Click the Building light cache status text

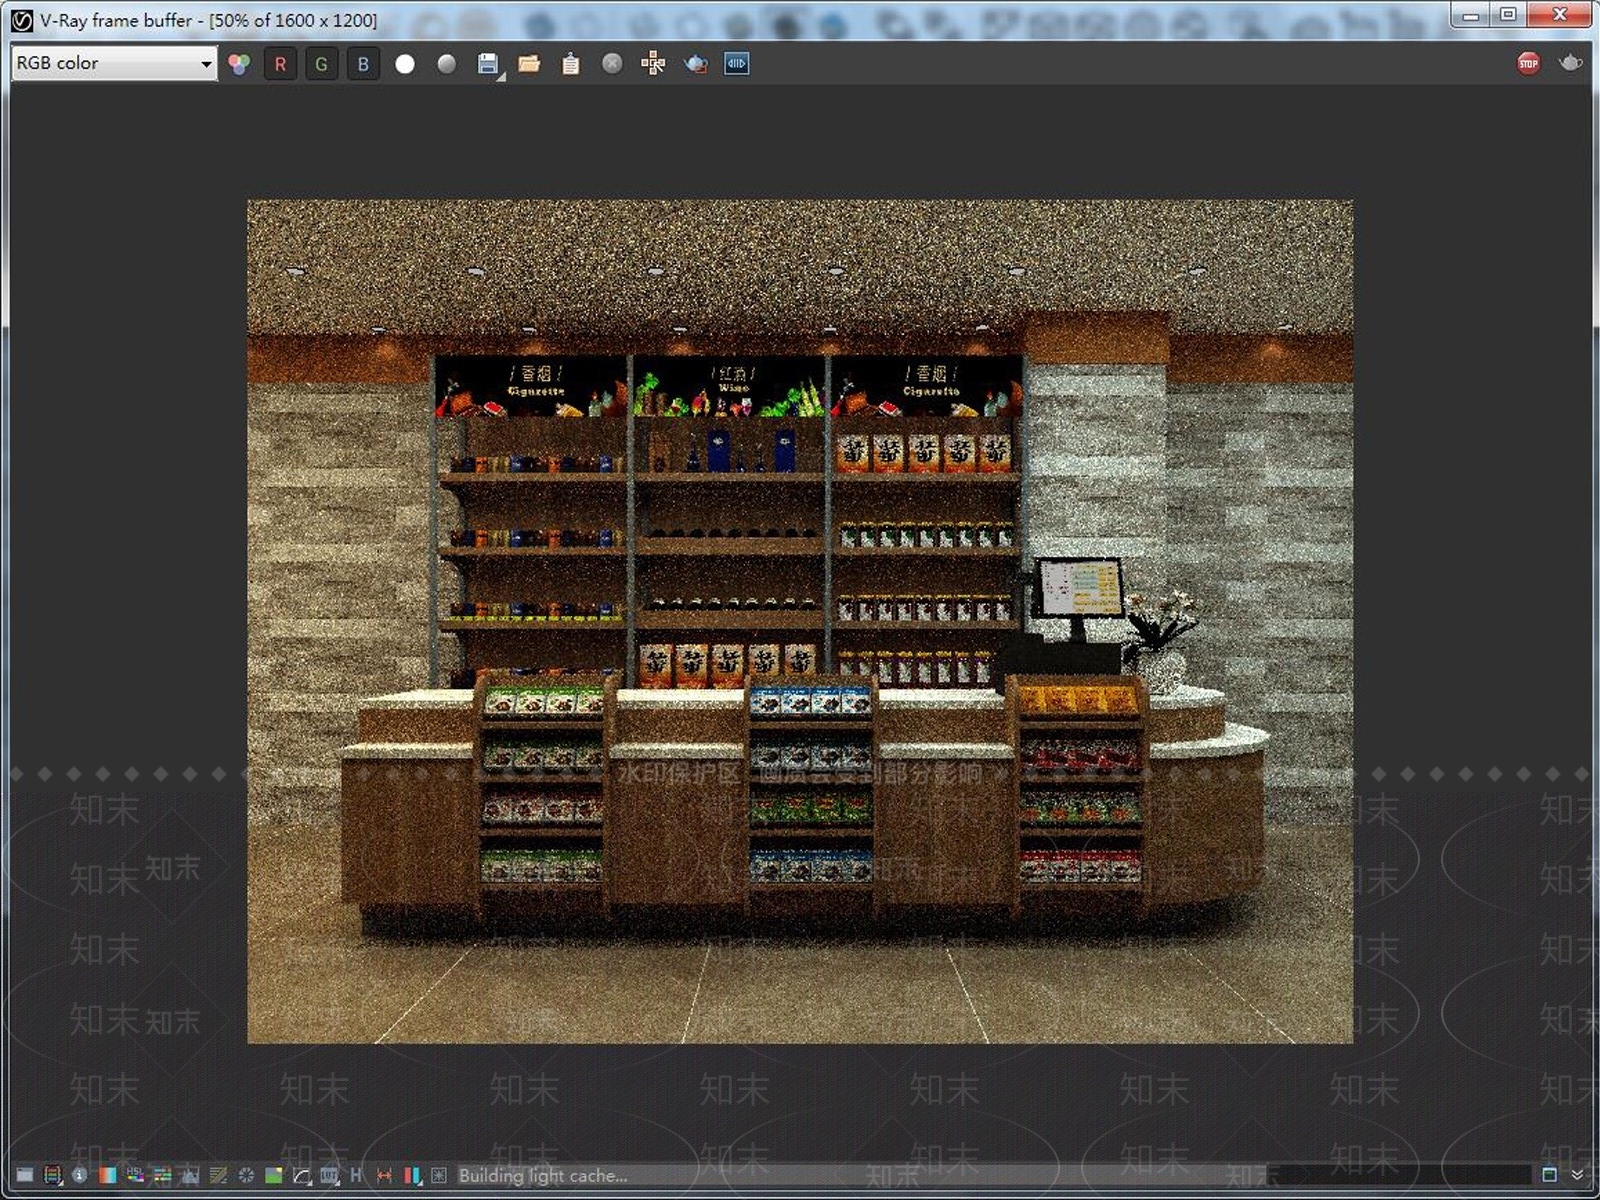click(x=543, y=1176)
